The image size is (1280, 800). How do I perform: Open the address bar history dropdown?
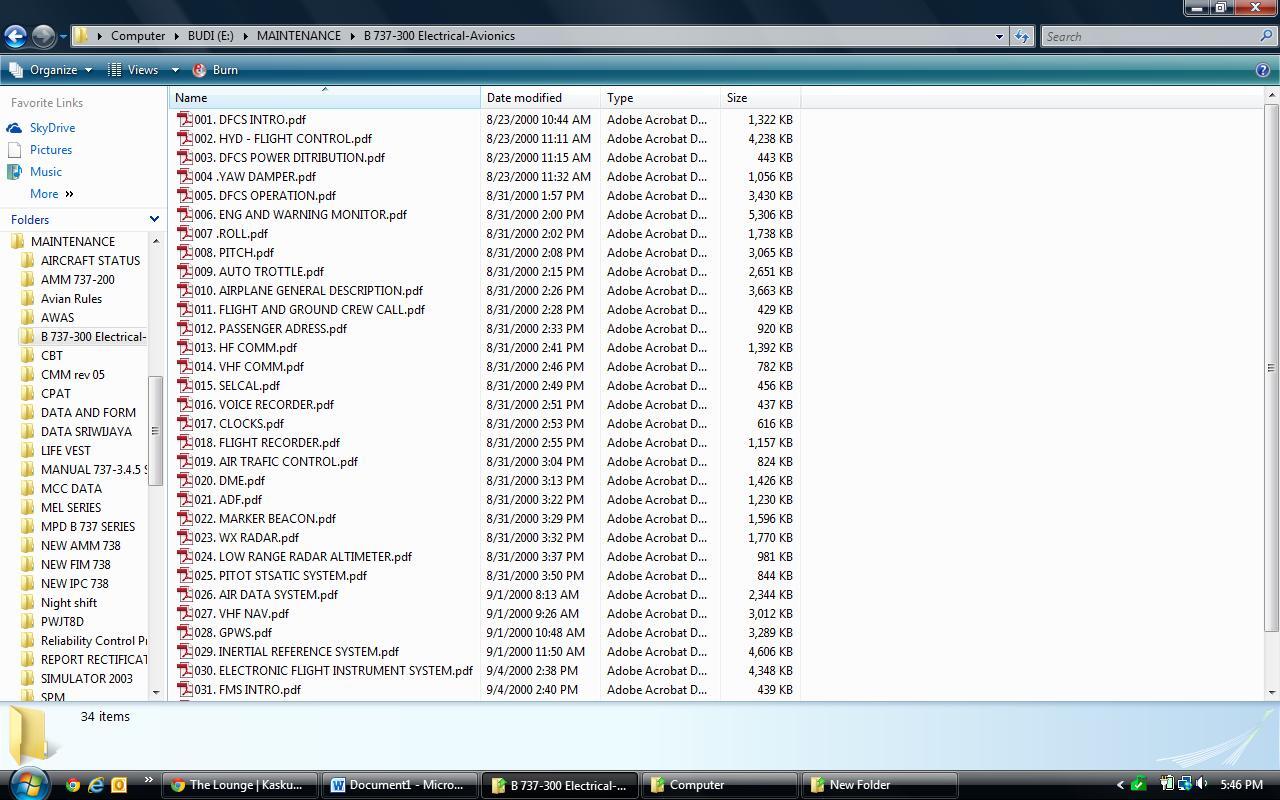coord(998,36)
